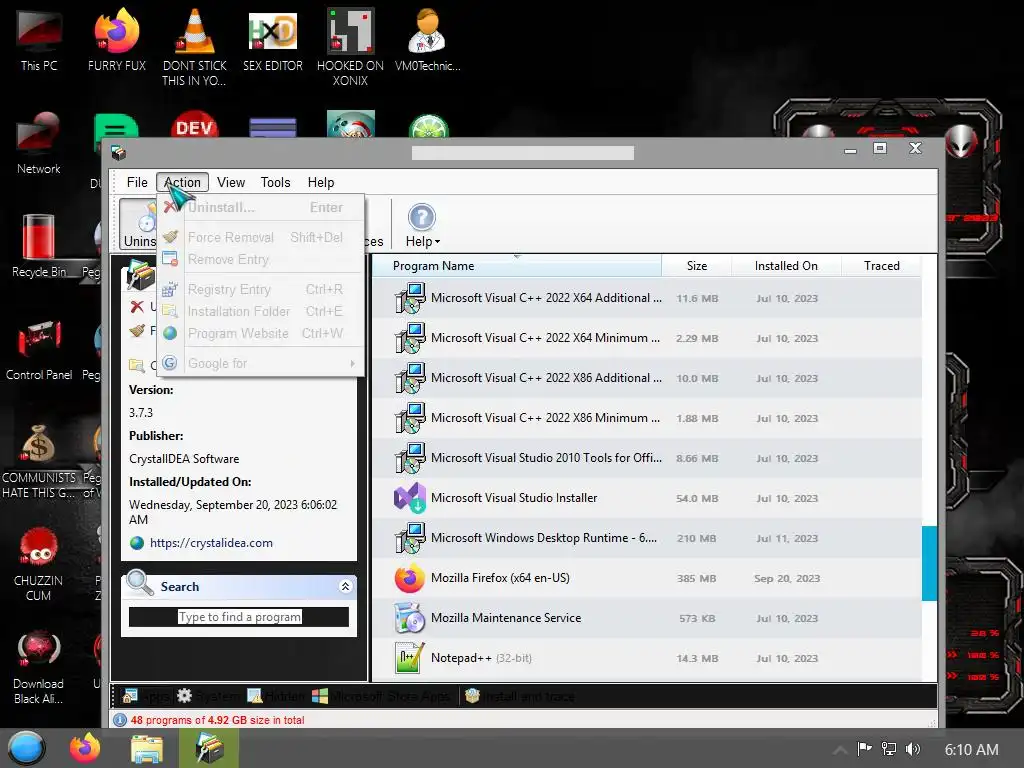Open File Explorer from the taskbar
This screenshot has width=1024, height=768.
146,748
